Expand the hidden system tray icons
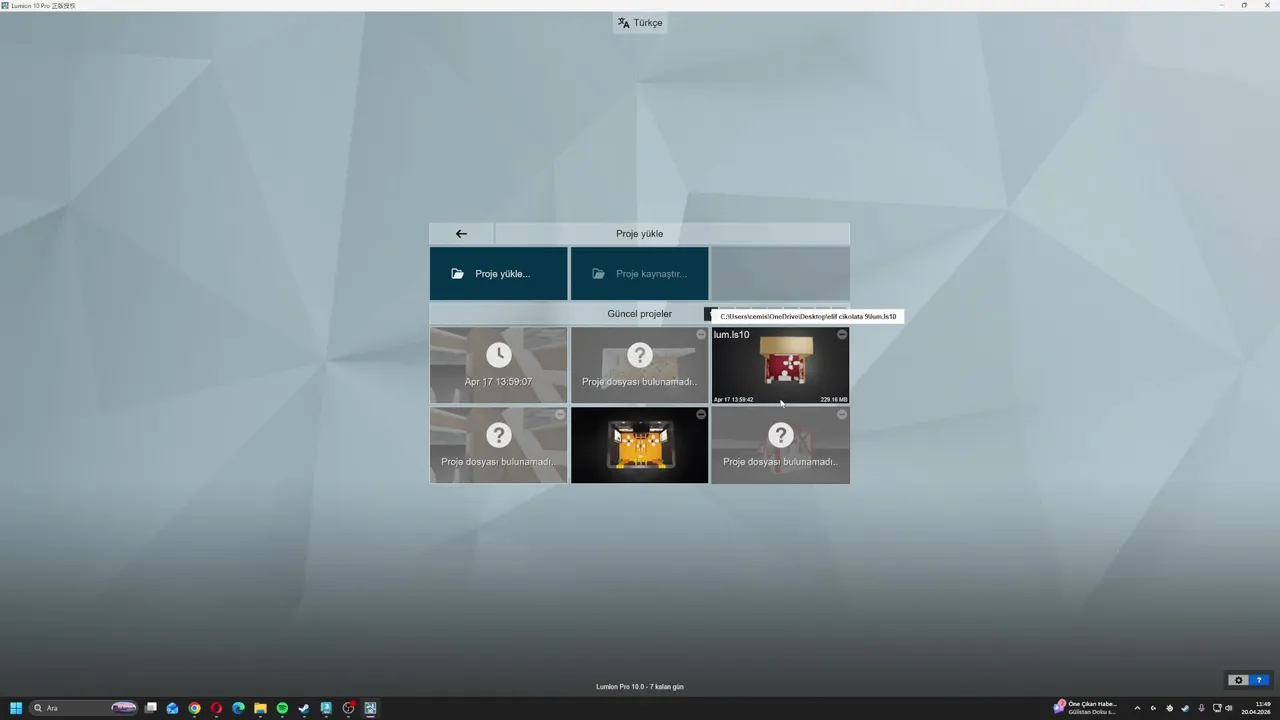This screenshot has width=1280, height=720. [1137, 708]
